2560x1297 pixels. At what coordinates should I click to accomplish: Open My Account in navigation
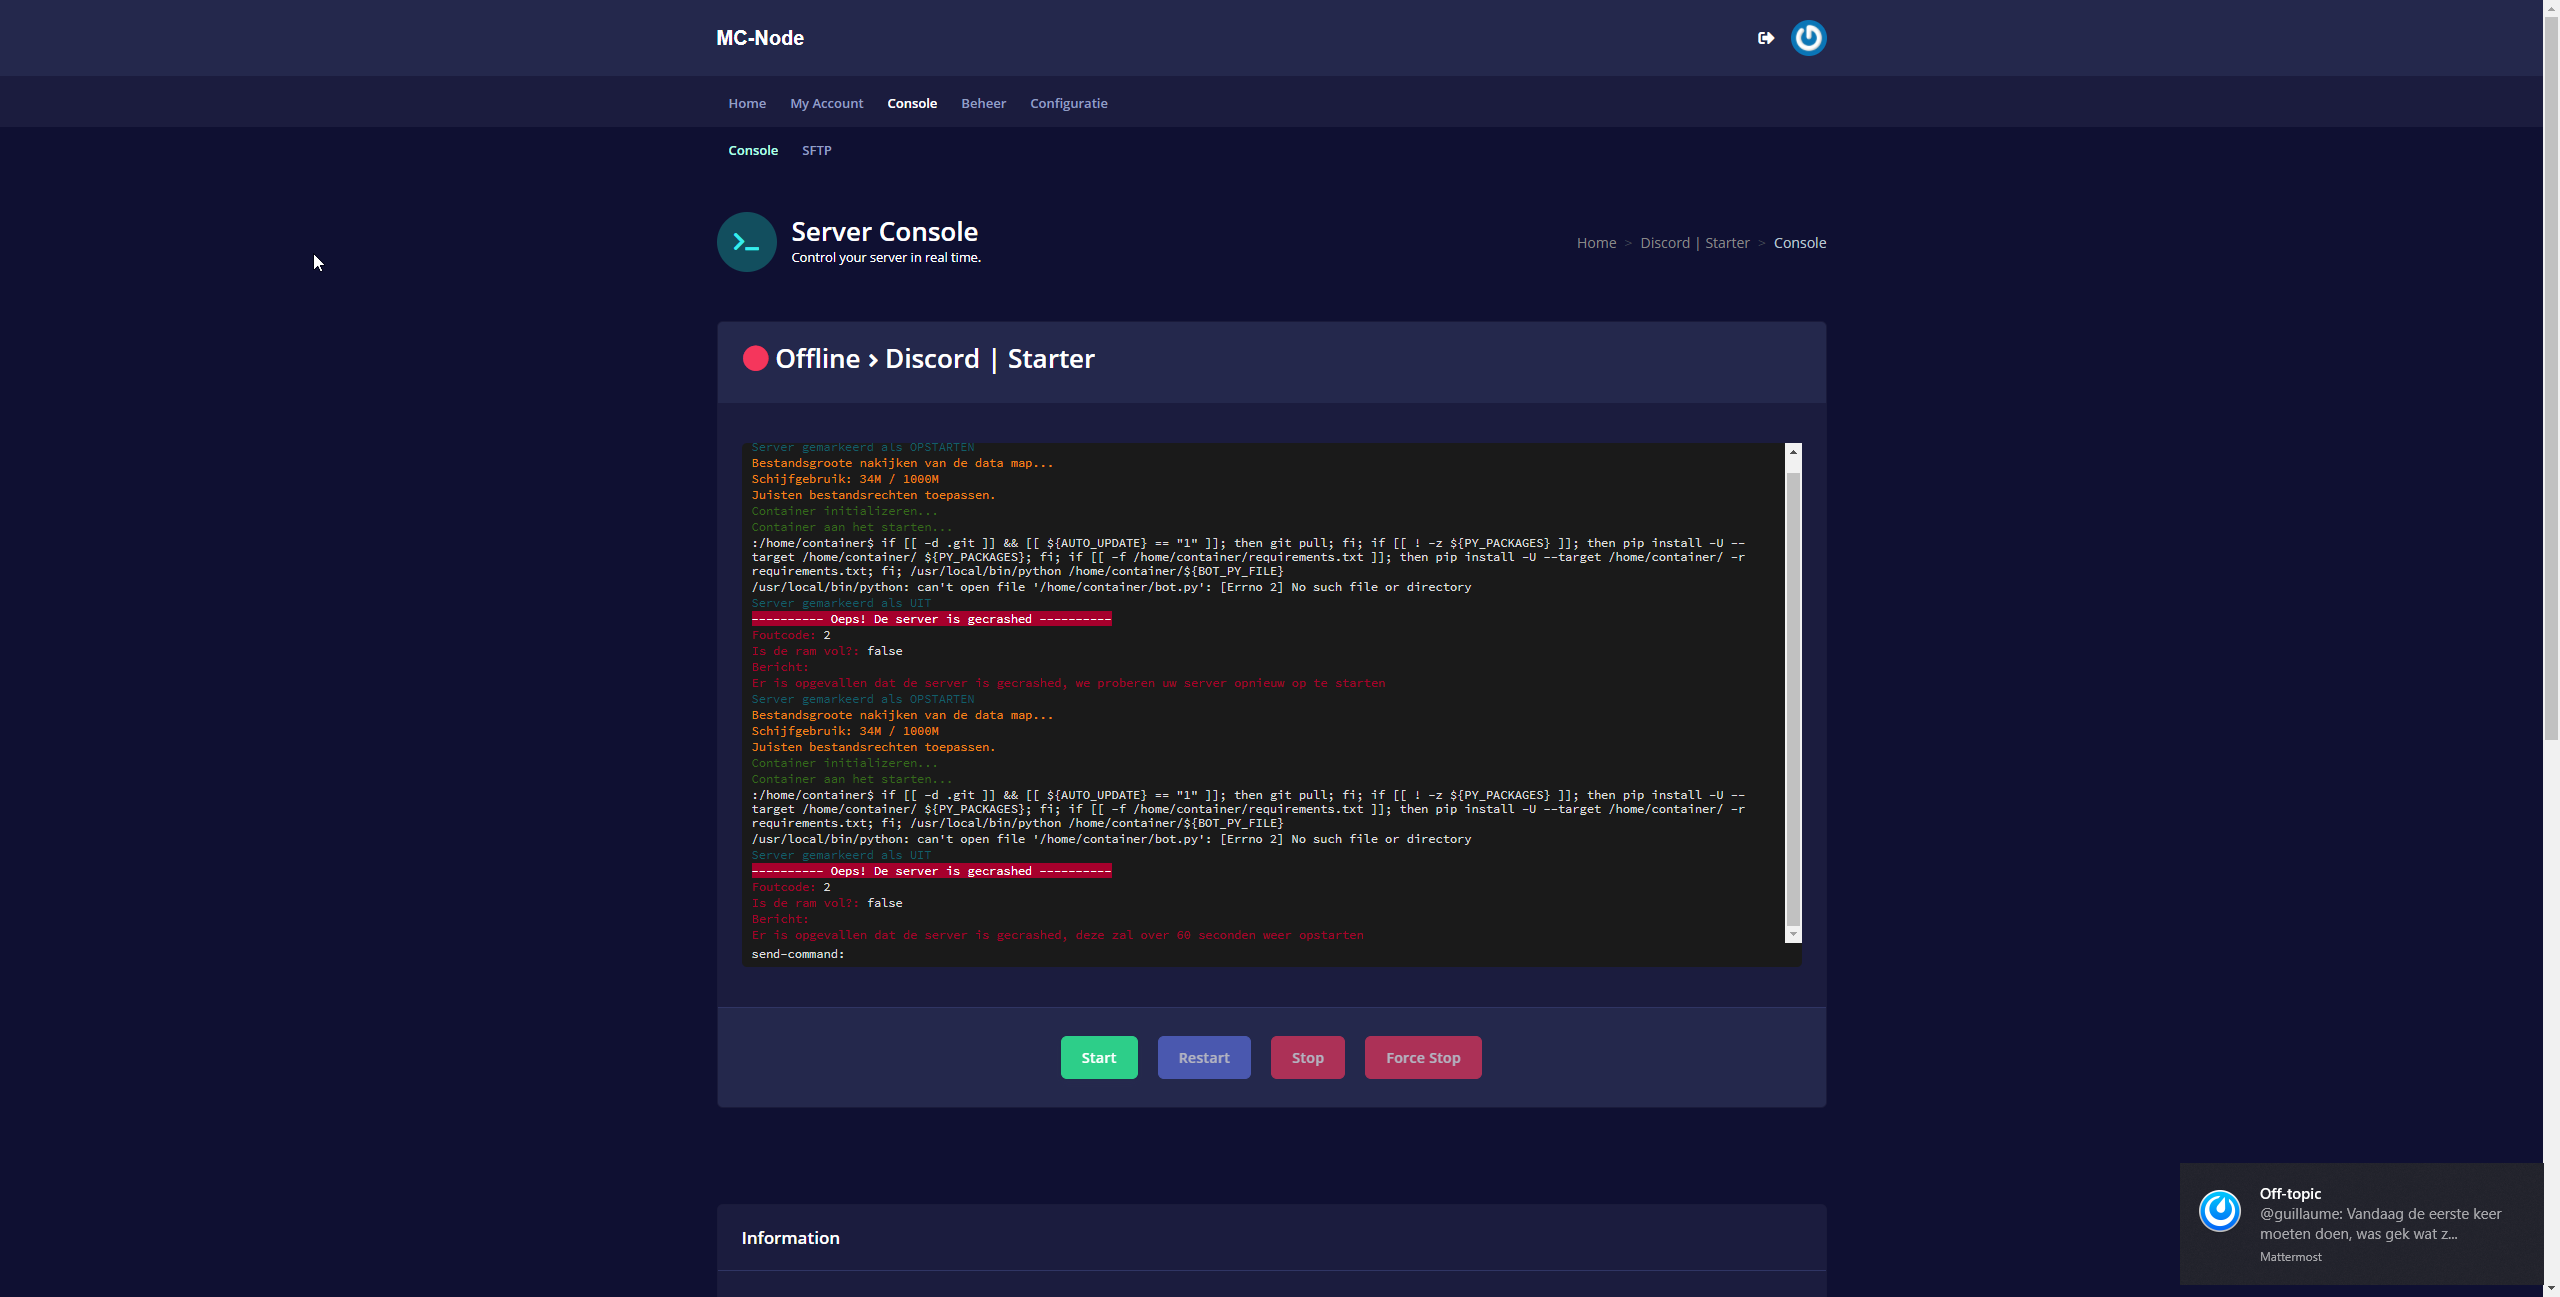pos(826,103)
